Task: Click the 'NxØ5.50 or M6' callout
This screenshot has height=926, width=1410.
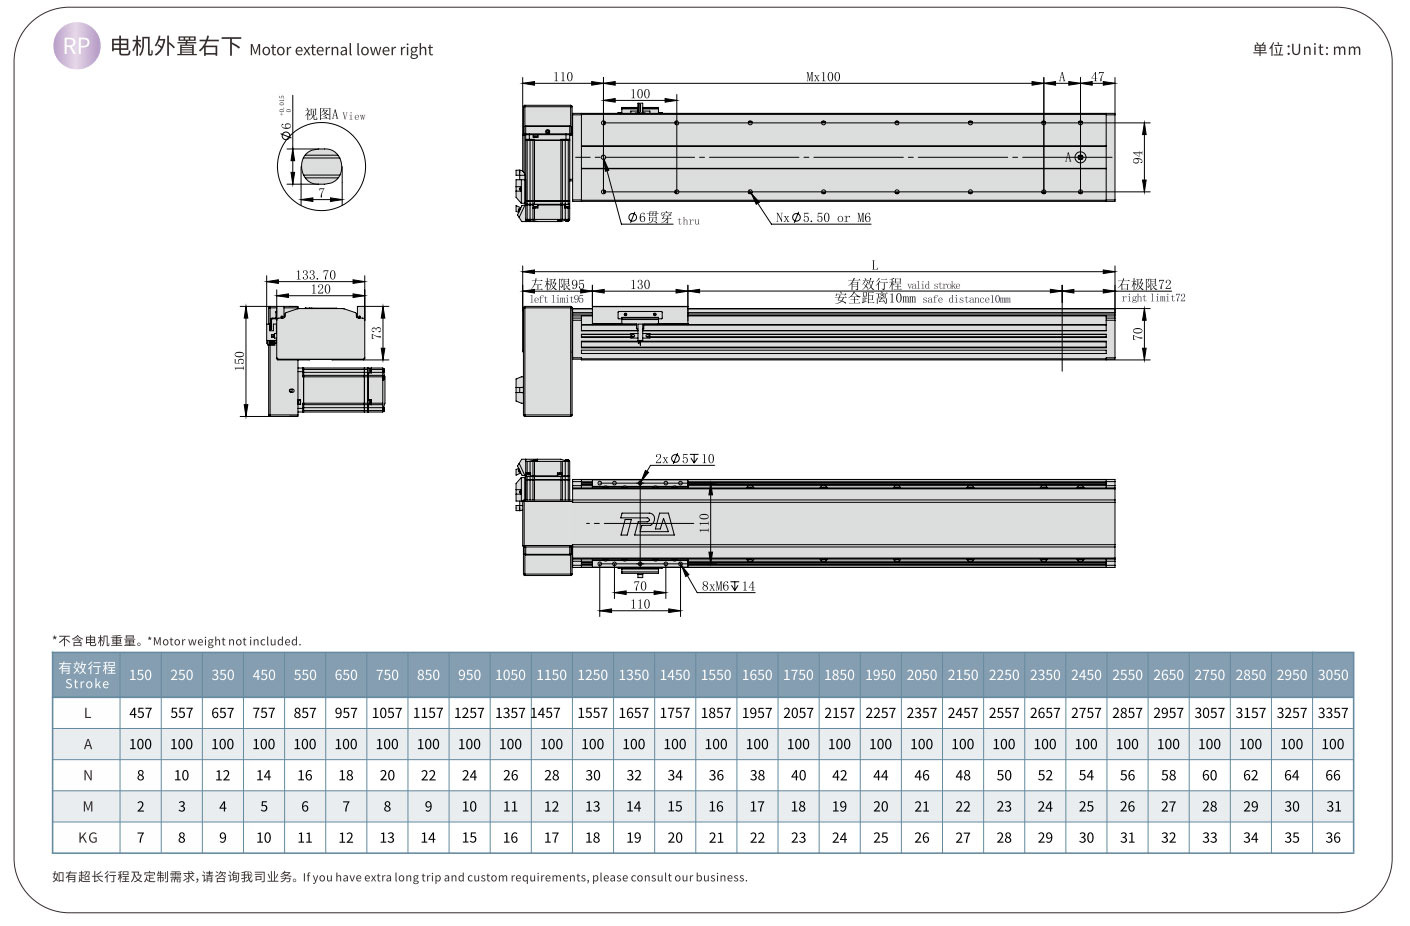Action: (x=823, y=217)
